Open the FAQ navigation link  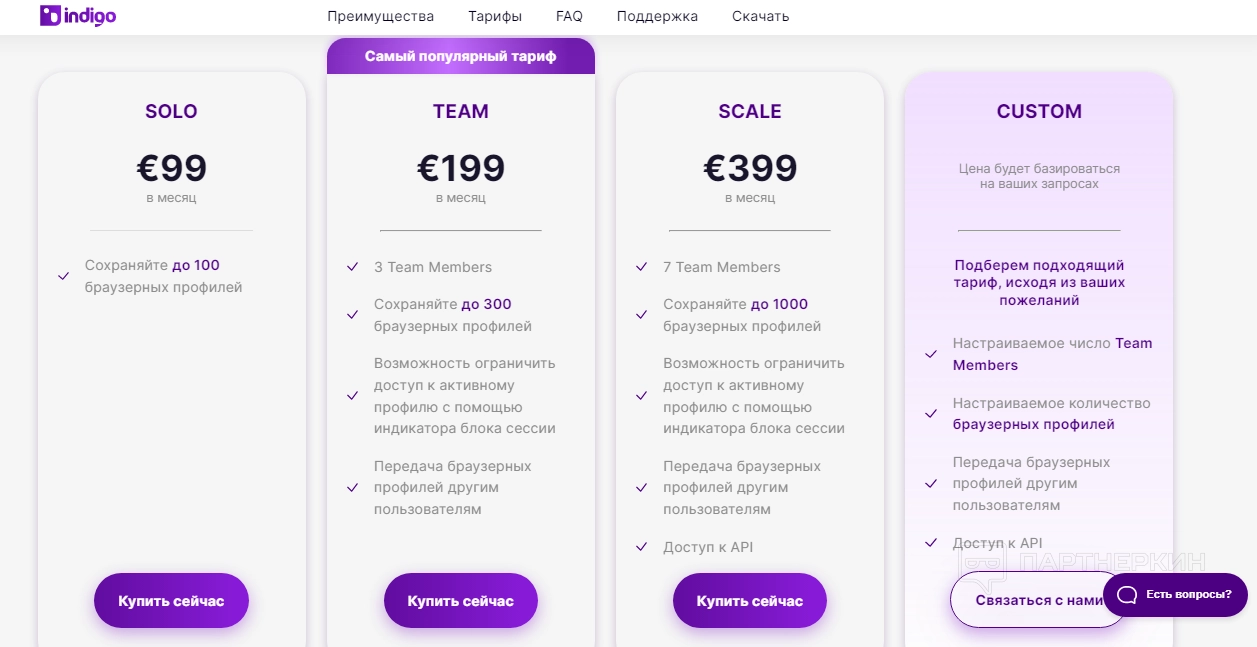pyautogui.click(x=569, y=16)
